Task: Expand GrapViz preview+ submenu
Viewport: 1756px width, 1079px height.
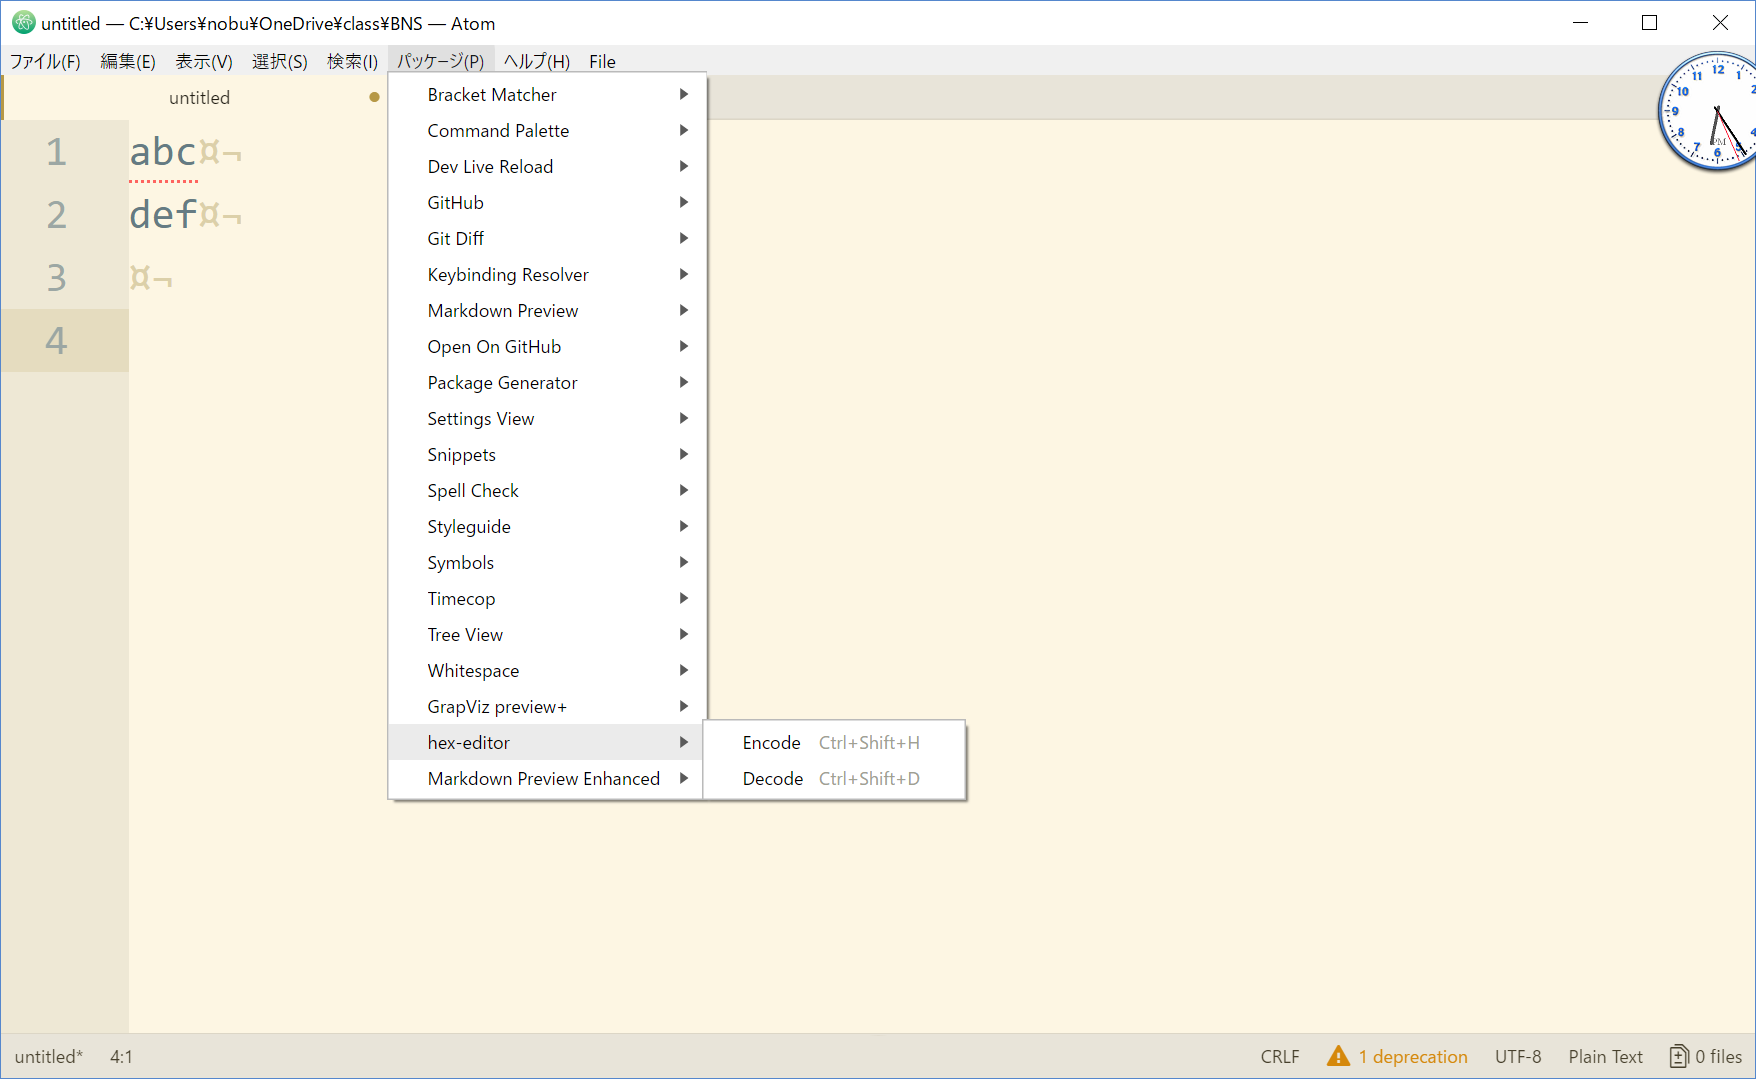Action: [x=547, y=706]
